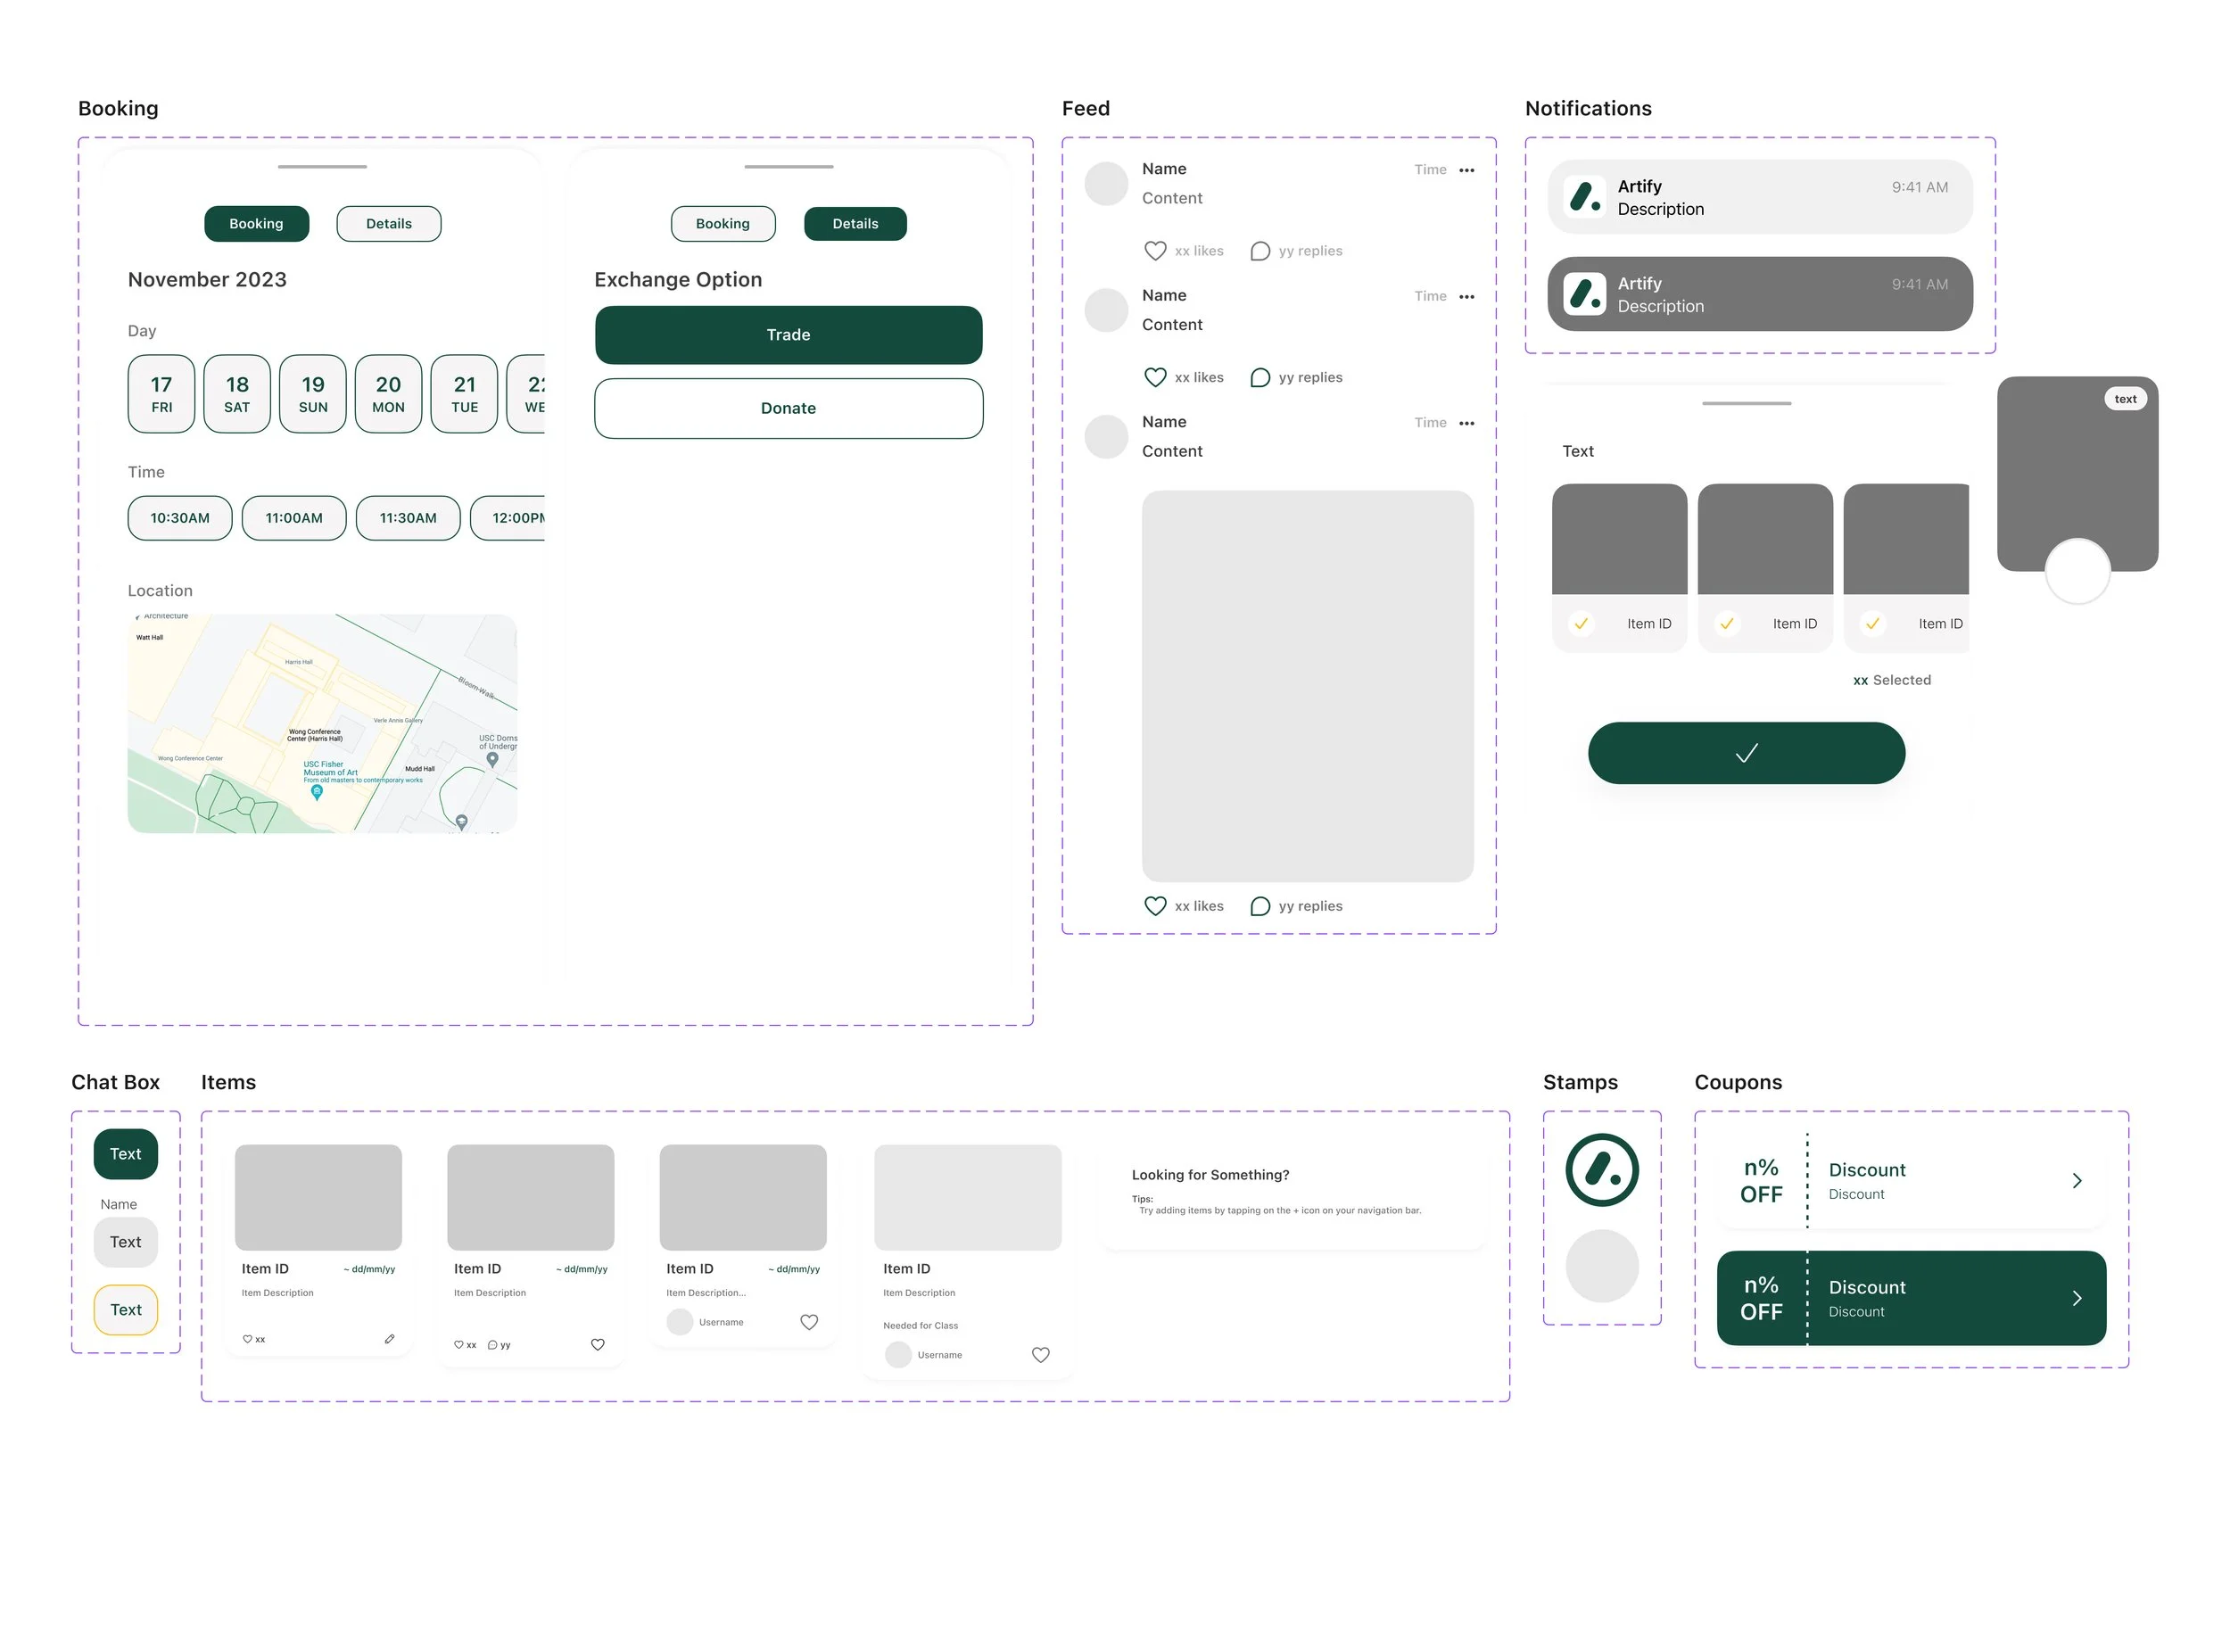This screenshot has height=1652, width=2230.
Task: Toggle checkmark on third Item ID card
Action: click(1872, 624)
